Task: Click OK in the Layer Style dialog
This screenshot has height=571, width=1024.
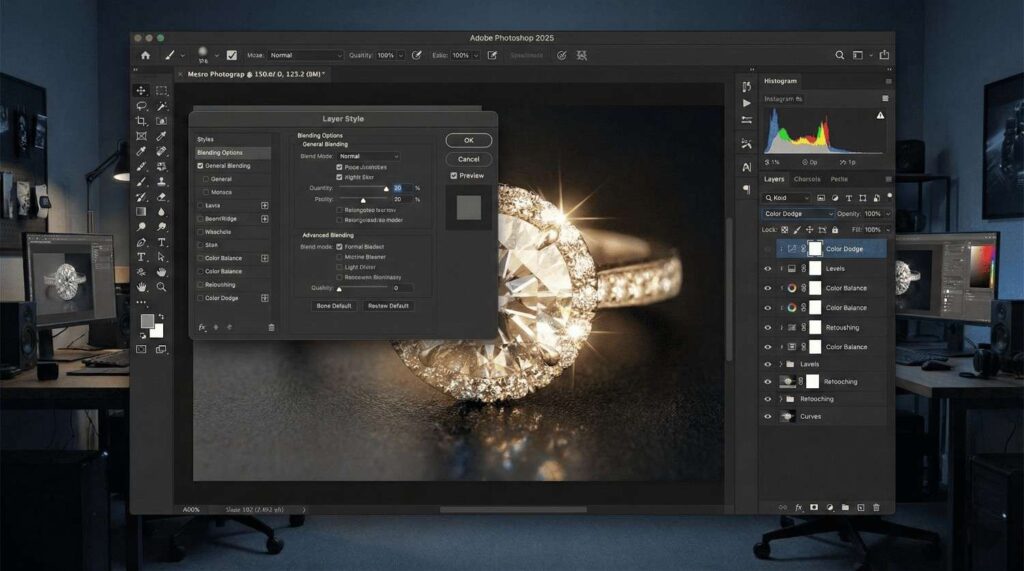Action: (x=468, y=140)
